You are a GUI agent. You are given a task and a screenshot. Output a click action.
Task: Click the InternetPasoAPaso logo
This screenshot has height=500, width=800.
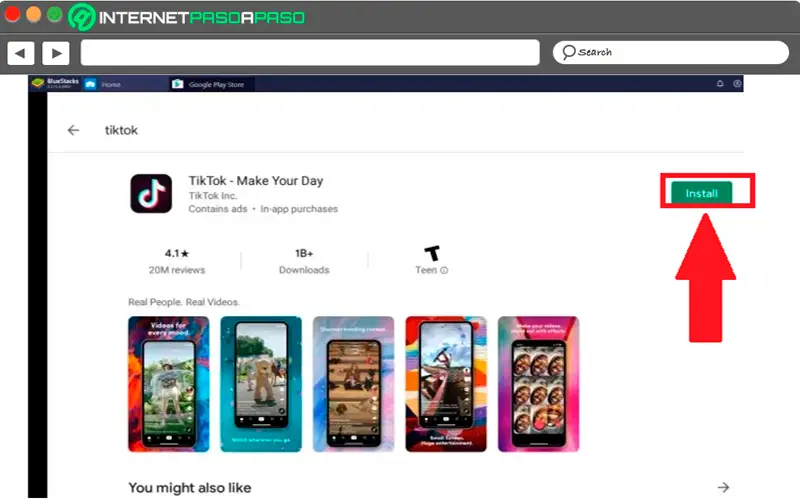pyautogui.click(x=187, y=17)
